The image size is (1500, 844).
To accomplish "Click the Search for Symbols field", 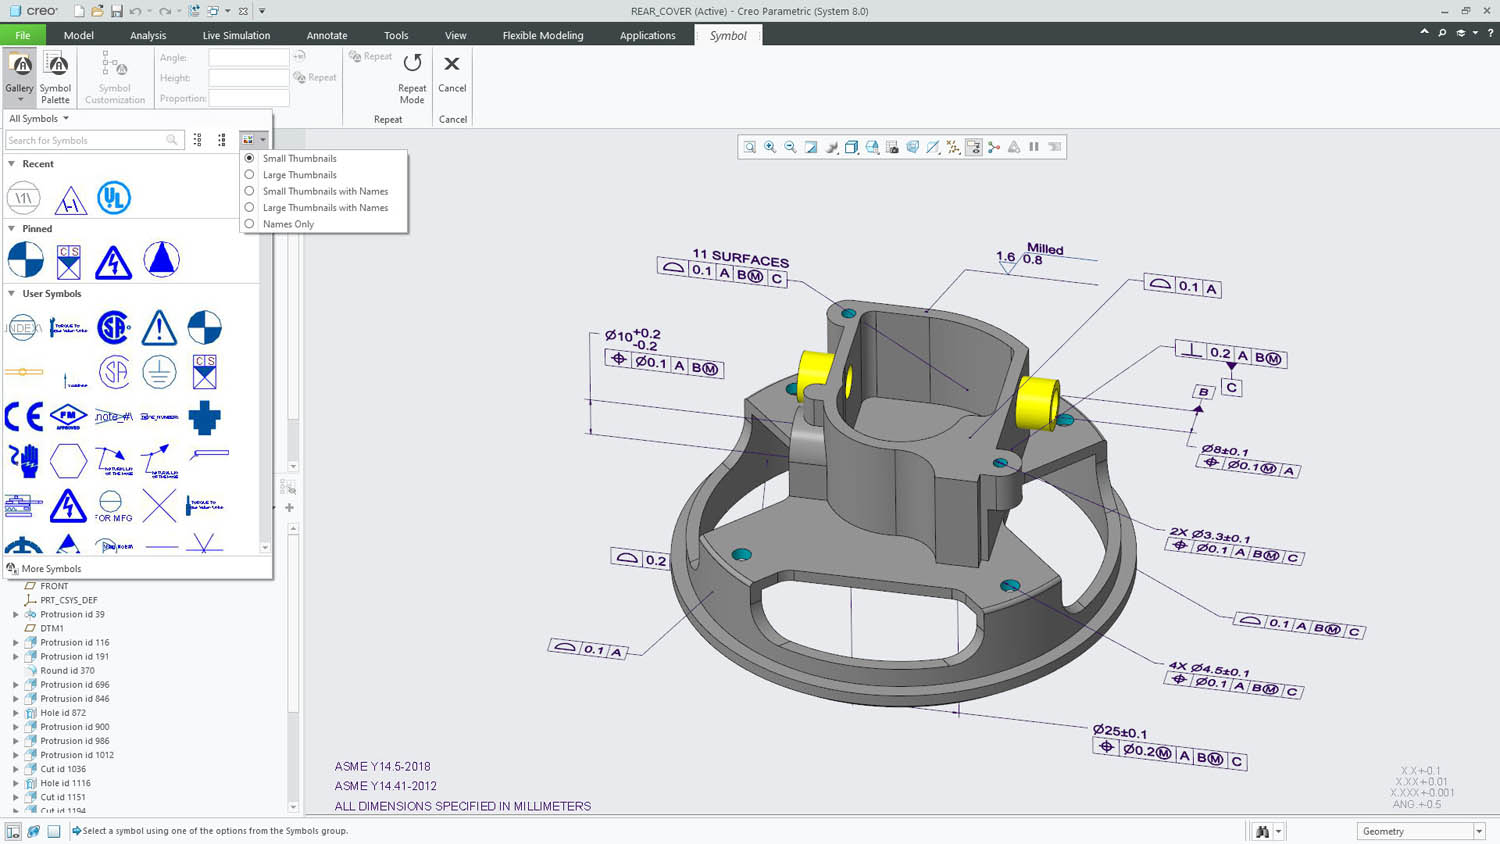I will [x=86, y=140].
